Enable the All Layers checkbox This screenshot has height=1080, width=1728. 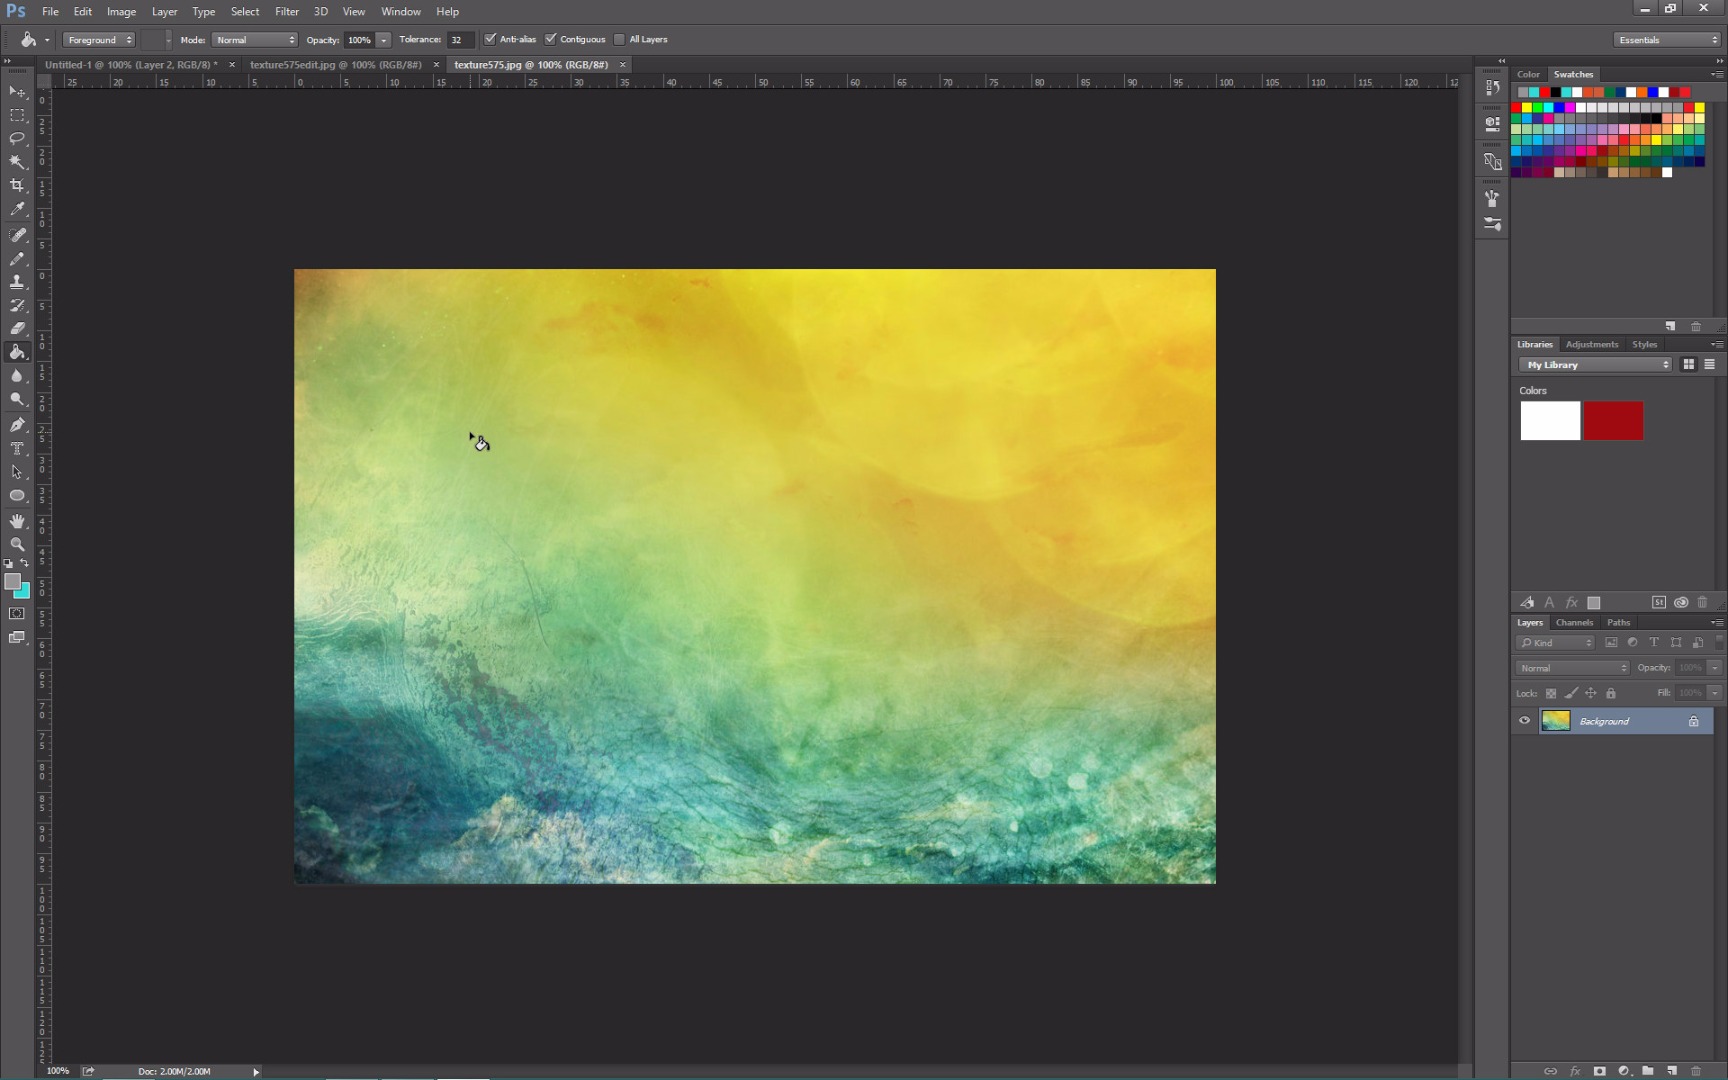(x=619, y=39)
